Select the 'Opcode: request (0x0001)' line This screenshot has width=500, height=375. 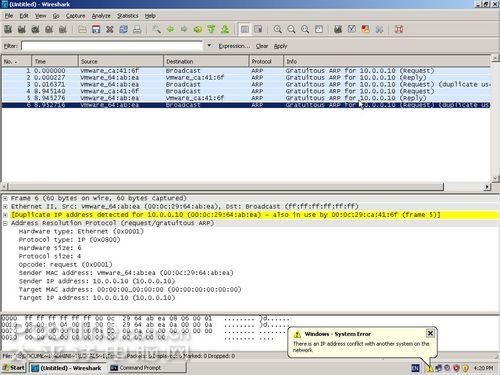pyautogui.click(x=65, y=265)
